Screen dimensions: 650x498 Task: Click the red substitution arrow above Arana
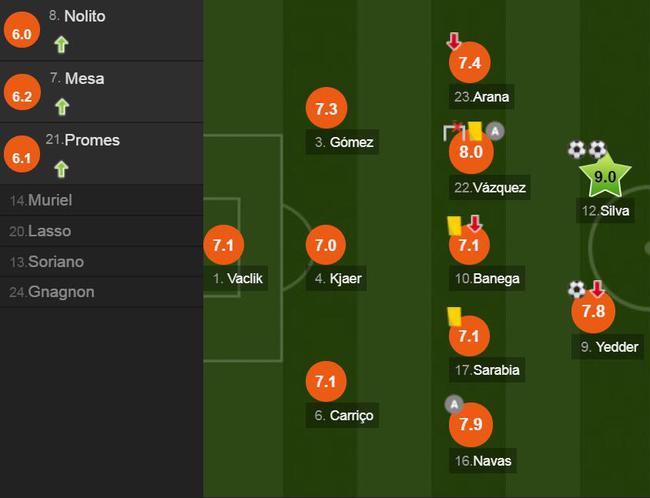coord(454,41)
